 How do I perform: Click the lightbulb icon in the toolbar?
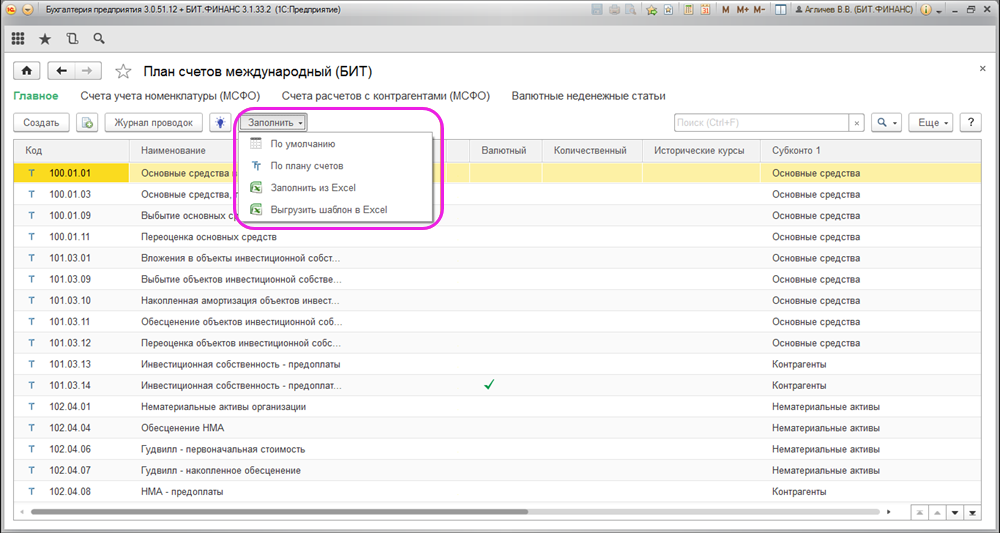[219, 122]
